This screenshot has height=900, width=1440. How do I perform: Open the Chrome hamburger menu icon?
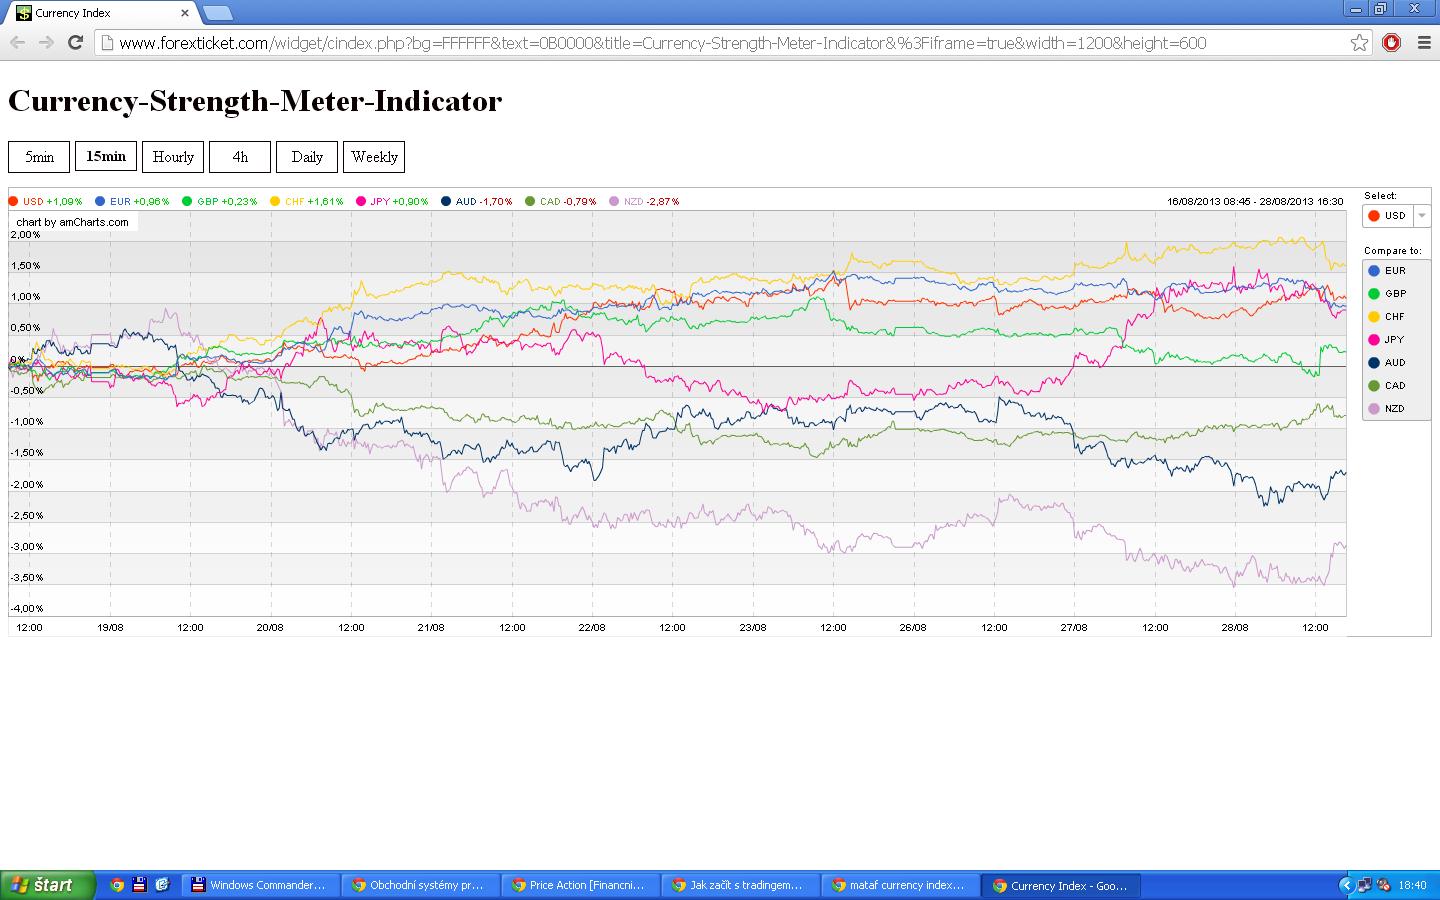tap(1424, 43)
